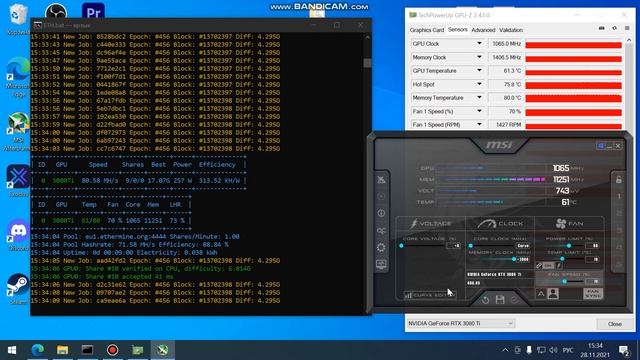Expand the Fan 1 Speed (RPM) dropdown
This screenshot has height=360, width=640.
(x=479, y=124)
